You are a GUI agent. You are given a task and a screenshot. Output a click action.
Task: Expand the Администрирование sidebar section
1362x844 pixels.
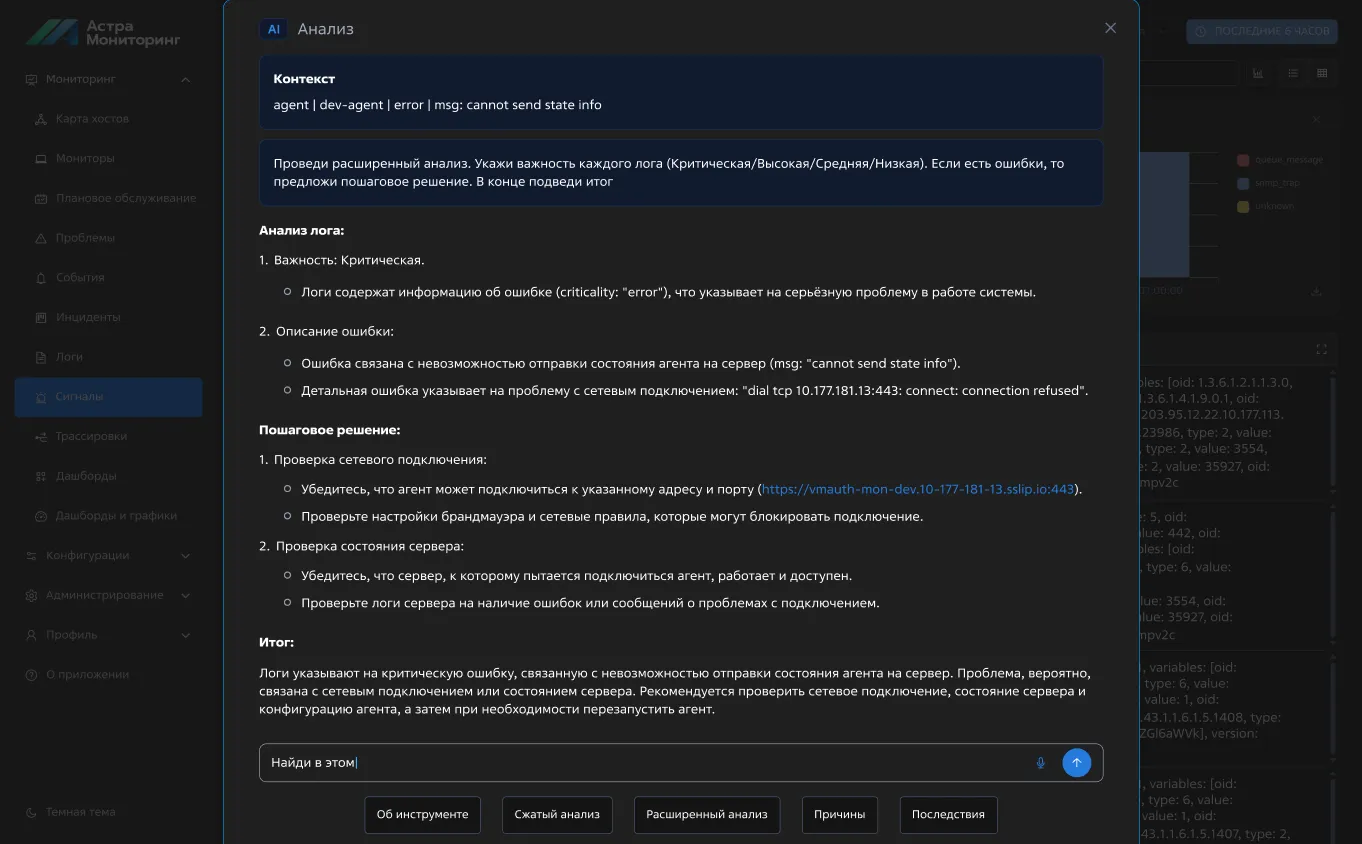tap(185, 596)
